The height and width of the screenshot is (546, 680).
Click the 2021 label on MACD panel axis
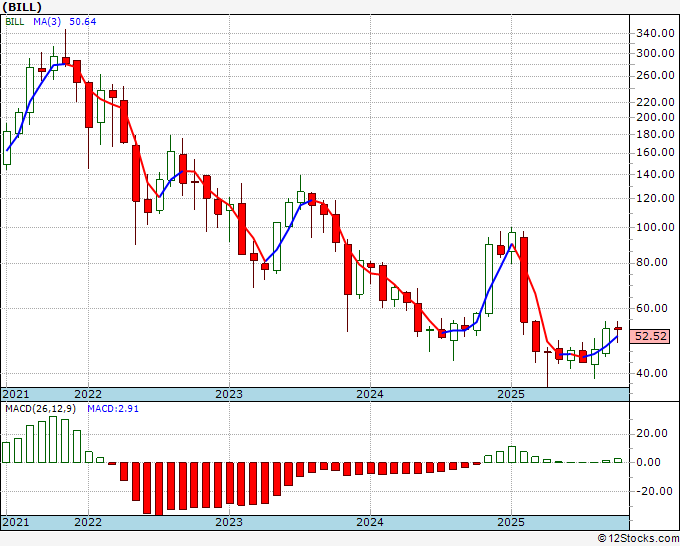click(x=16, y=522)
